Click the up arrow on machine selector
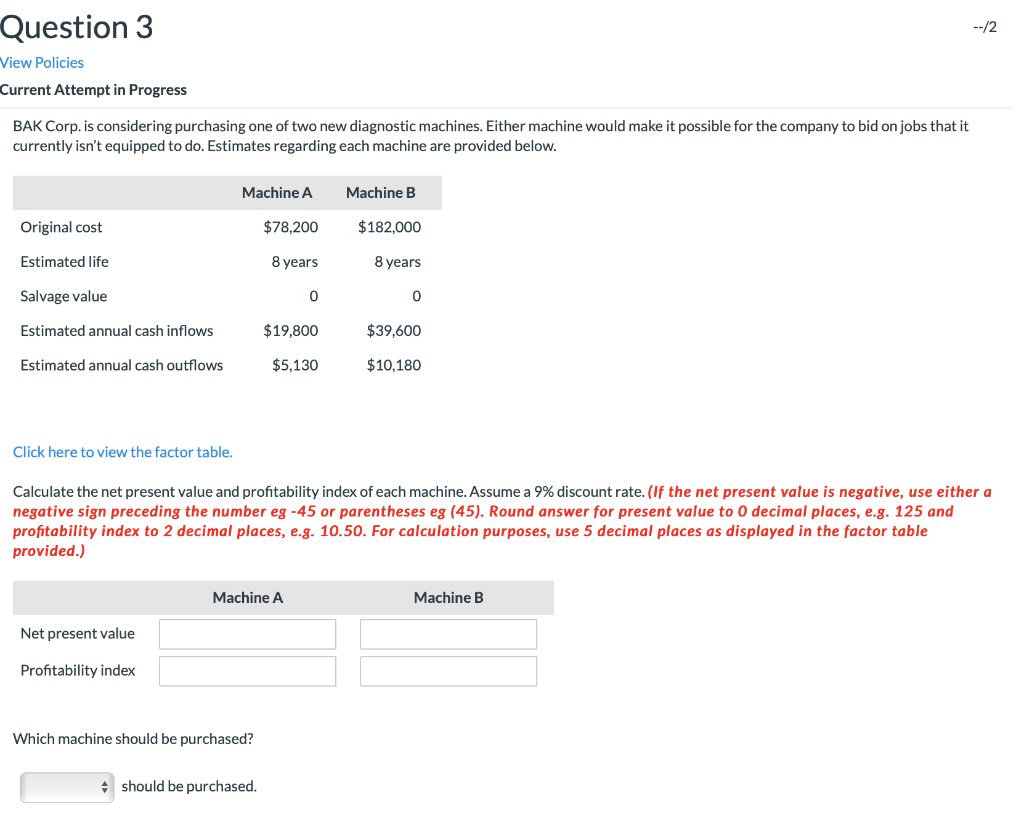Viewport: 1024px width, 821px height. click(104, 783)
